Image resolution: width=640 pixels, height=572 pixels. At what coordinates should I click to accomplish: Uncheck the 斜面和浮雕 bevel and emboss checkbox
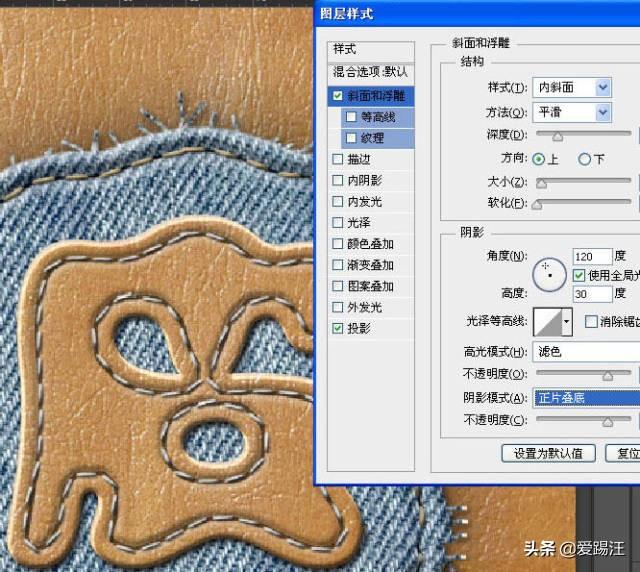[338, 96]
